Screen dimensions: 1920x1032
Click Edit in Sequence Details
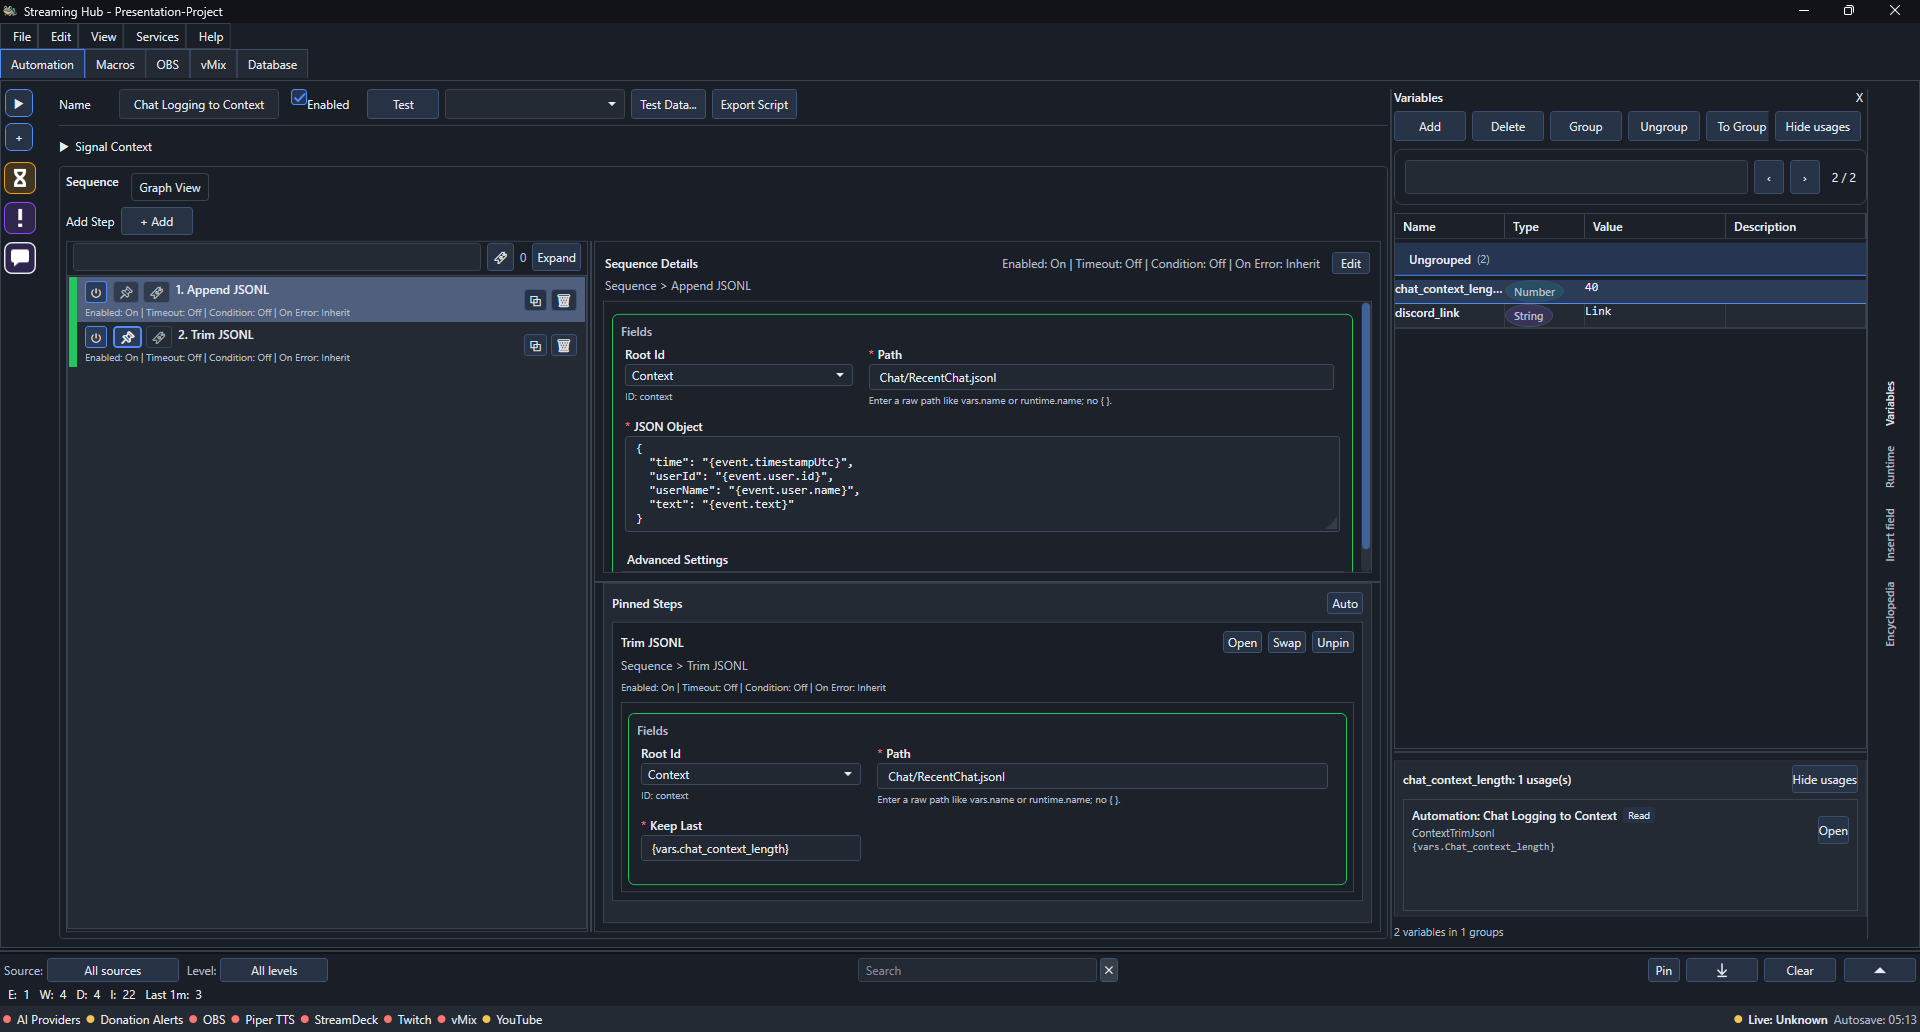1351,264
